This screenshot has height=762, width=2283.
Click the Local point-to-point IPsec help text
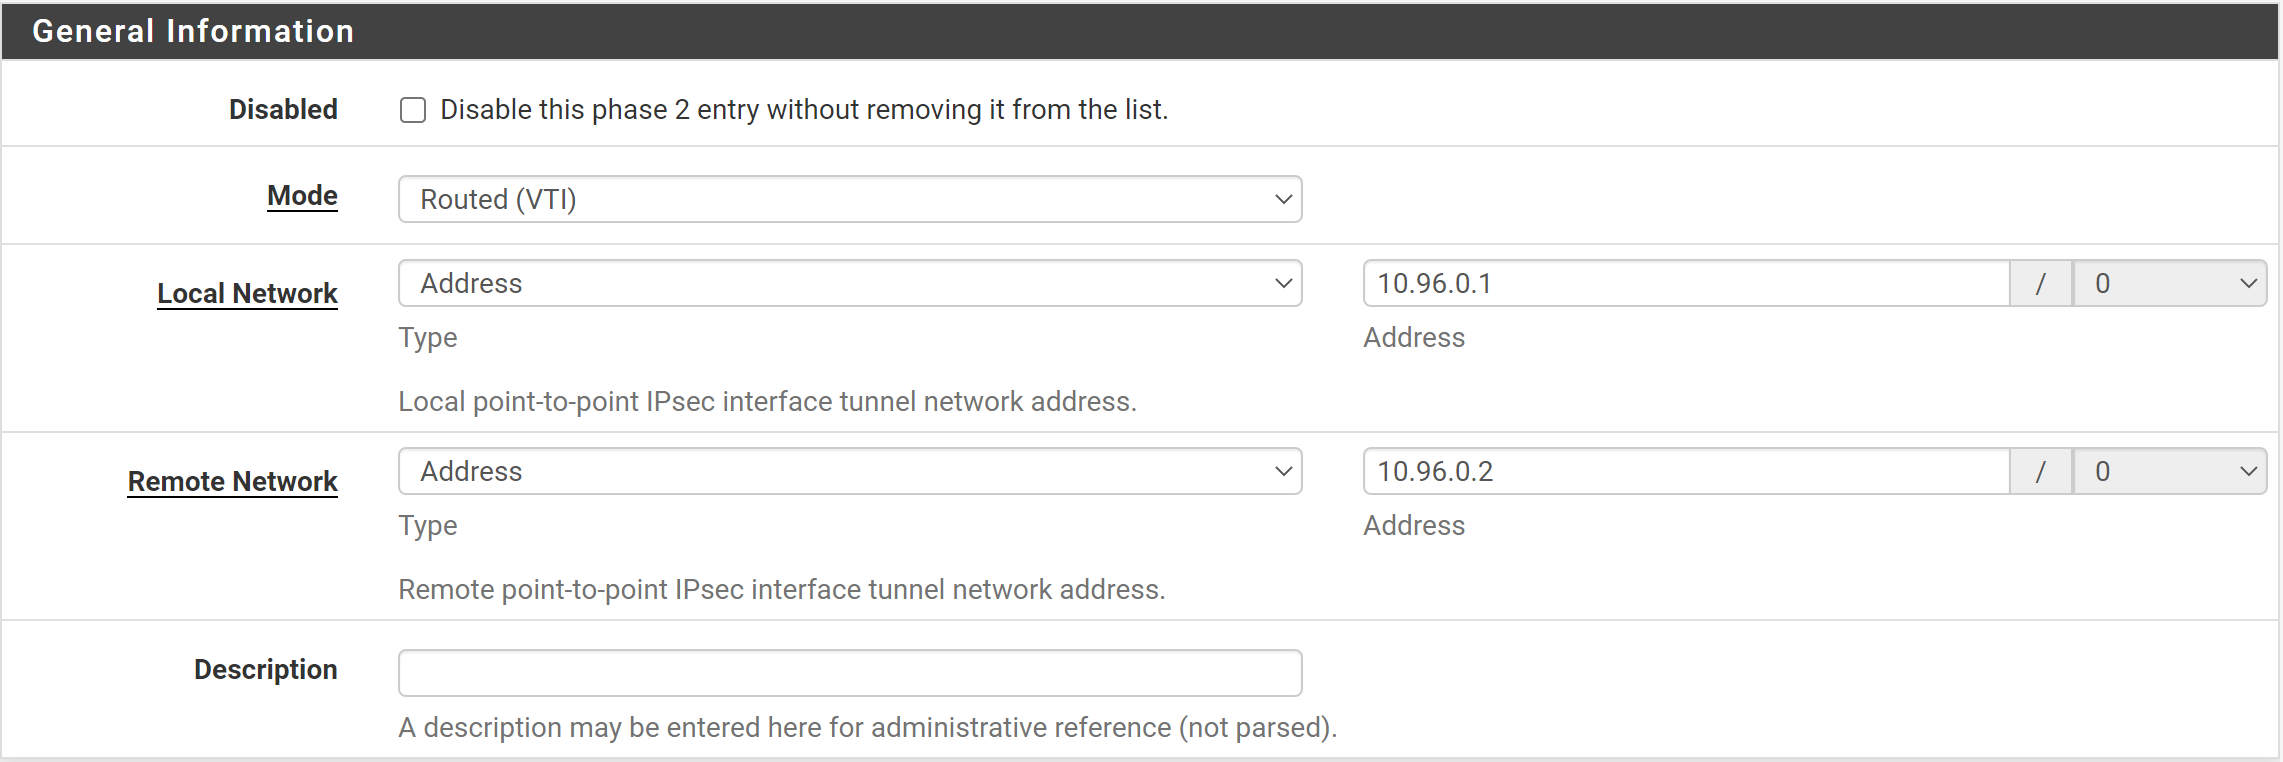pyautogui.click(x=767, y=402)
